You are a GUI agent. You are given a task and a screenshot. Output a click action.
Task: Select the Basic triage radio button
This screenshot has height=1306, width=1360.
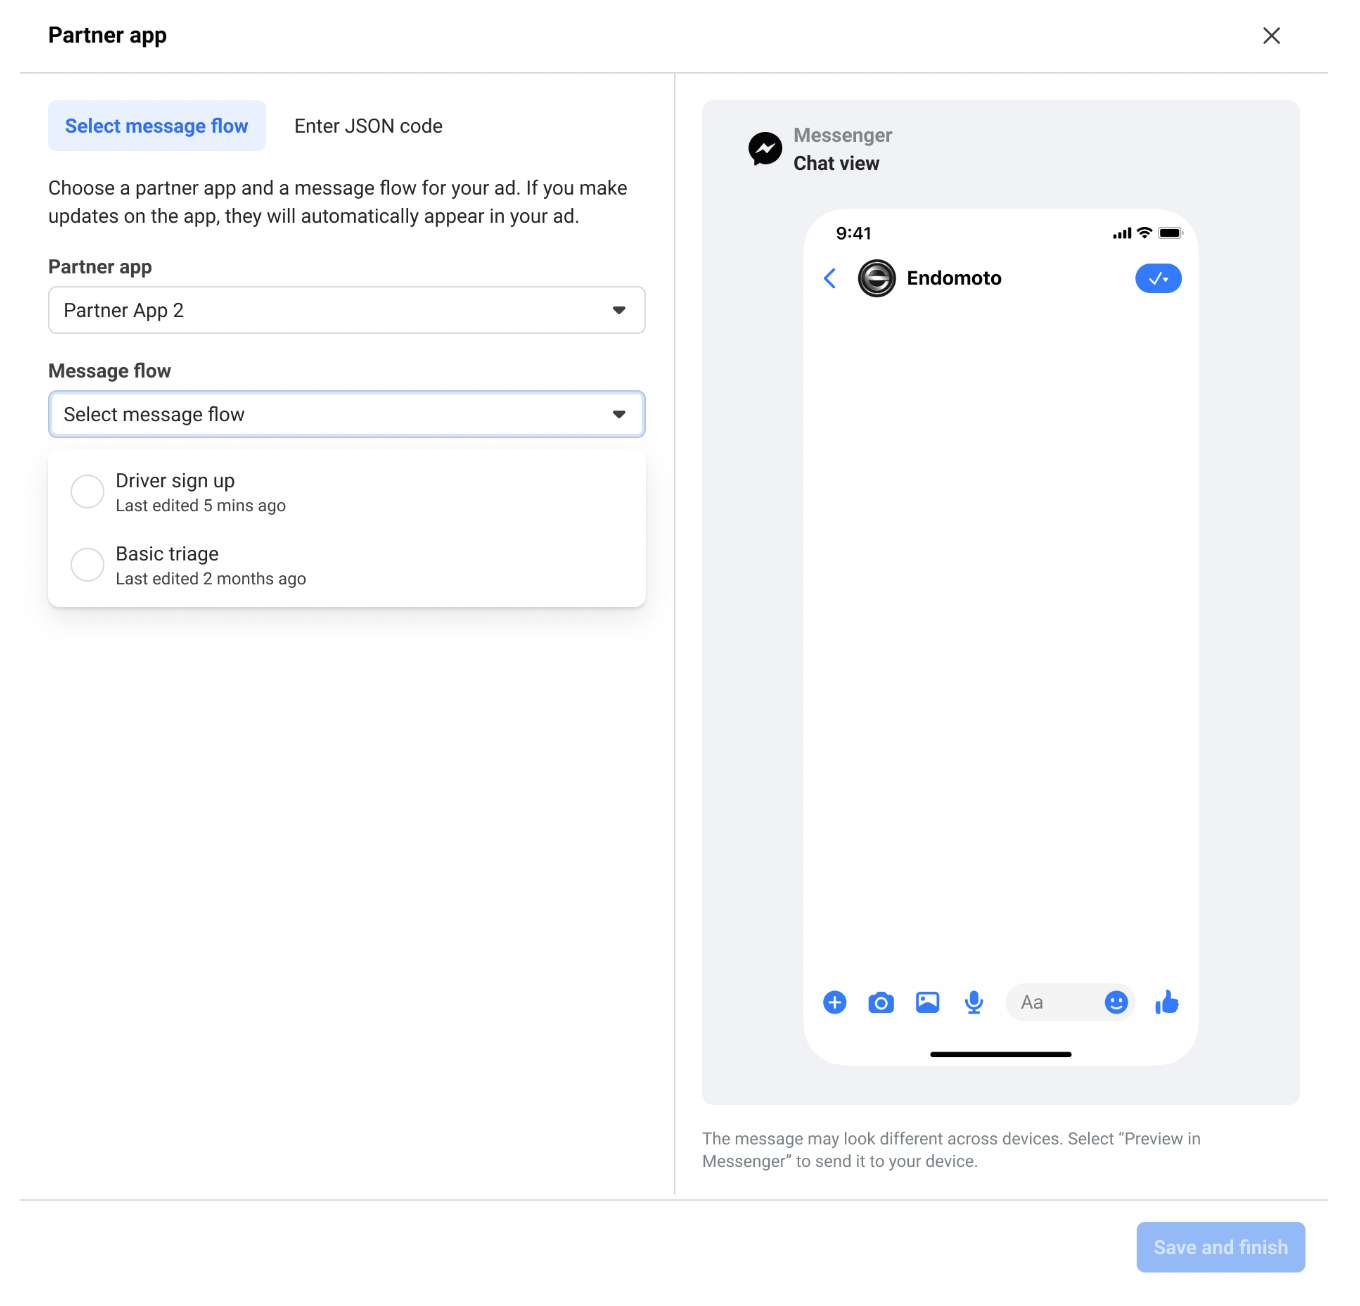pyautogui.click(x=88, y=565)
